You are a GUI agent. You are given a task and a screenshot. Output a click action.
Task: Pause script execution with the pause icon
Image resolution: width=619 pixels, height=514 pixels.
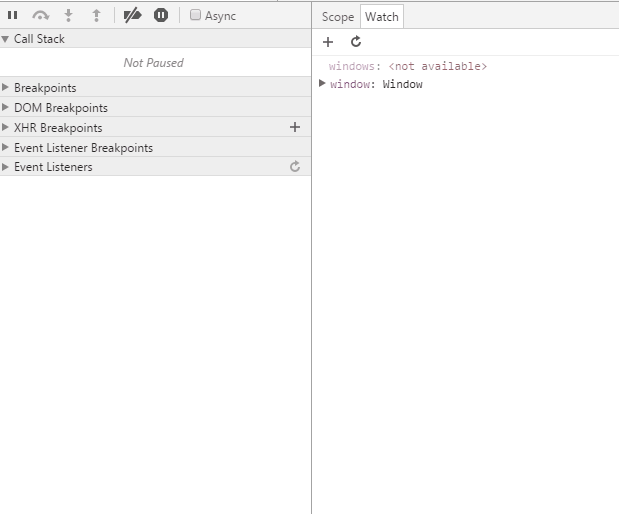12,15
